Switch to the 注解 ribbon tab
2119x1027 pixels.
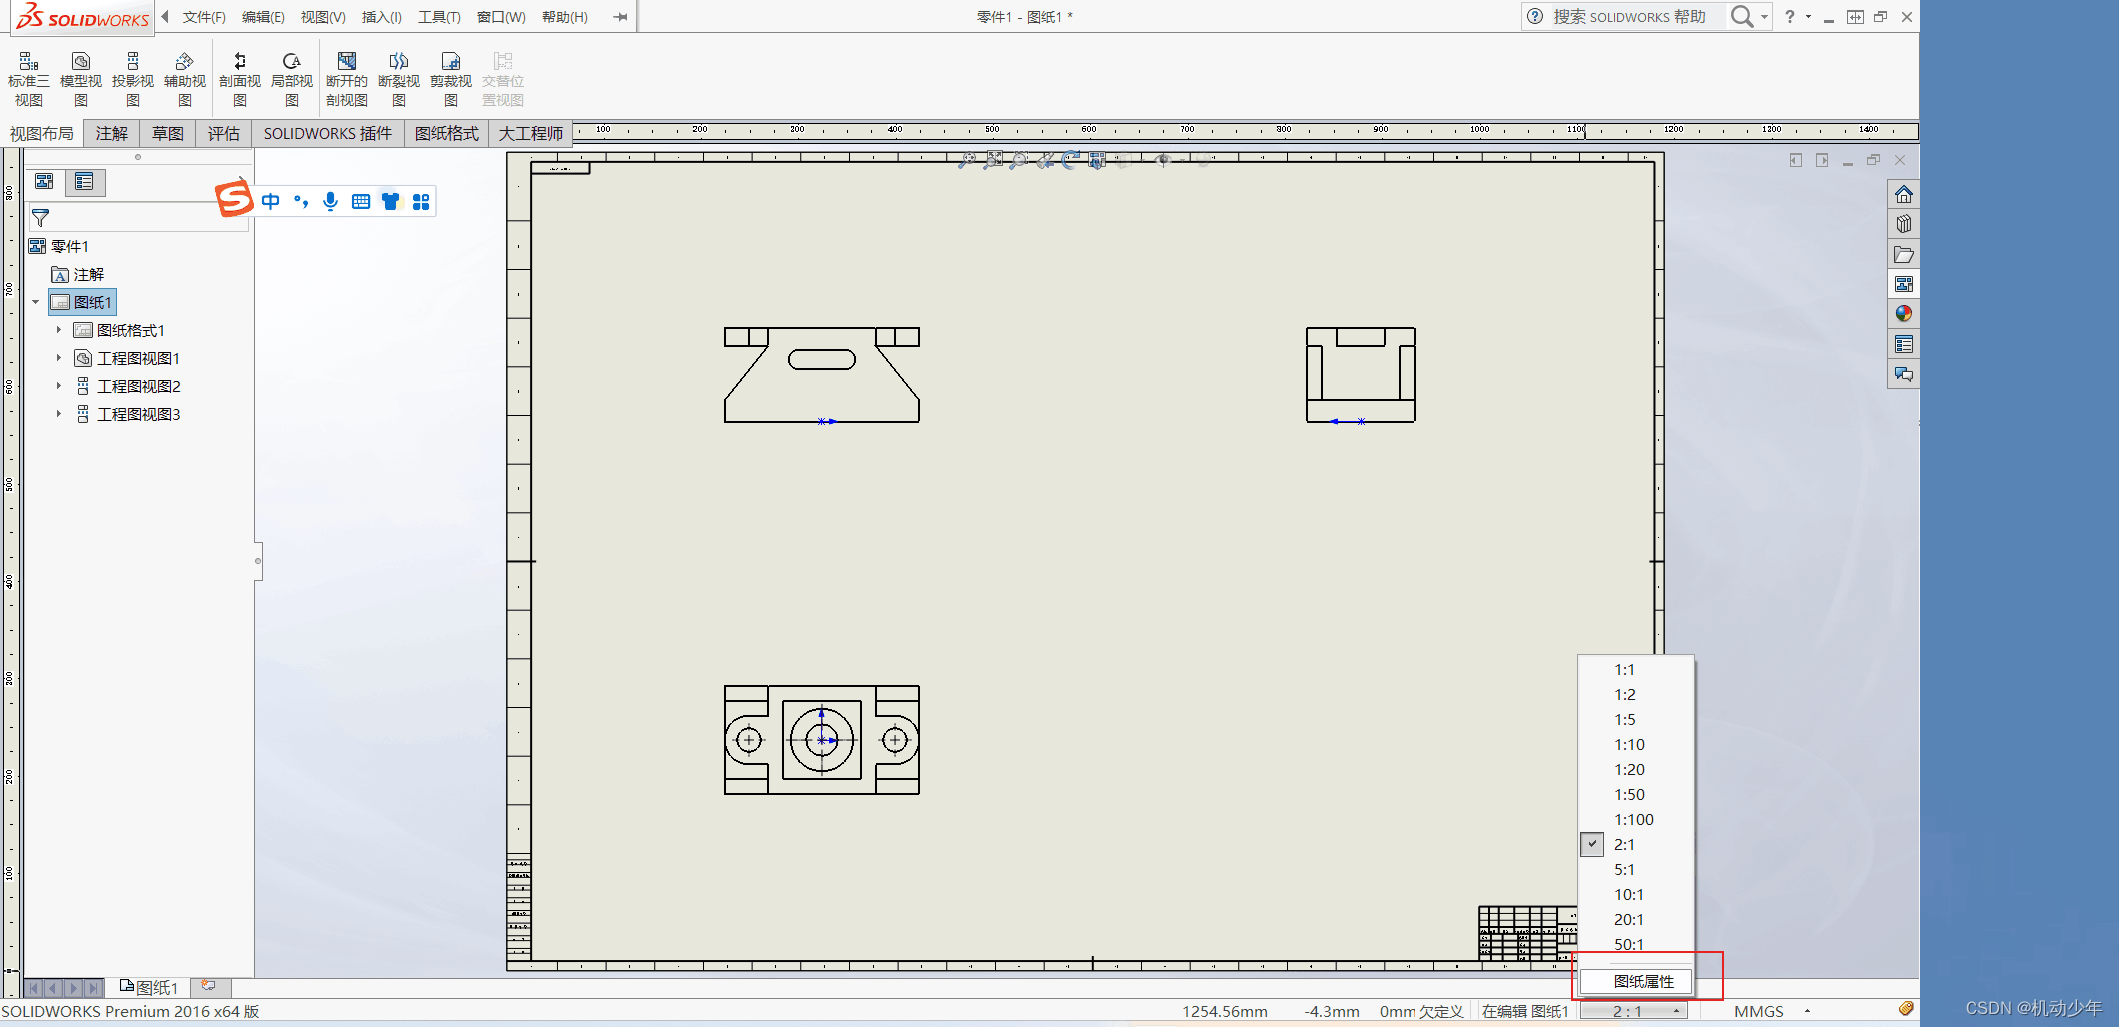click(112, 133)
